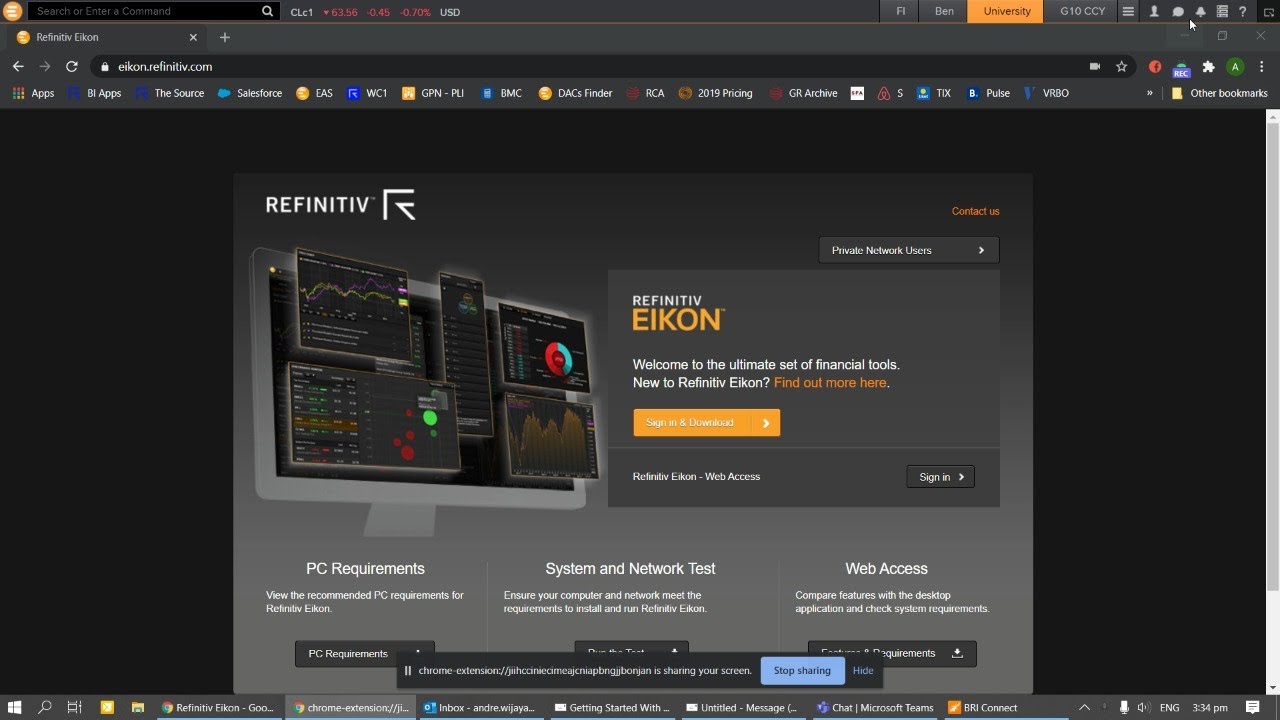Open the Pulse bookmark
This screenshot has width=1280, height=720.
coord(988,93)
